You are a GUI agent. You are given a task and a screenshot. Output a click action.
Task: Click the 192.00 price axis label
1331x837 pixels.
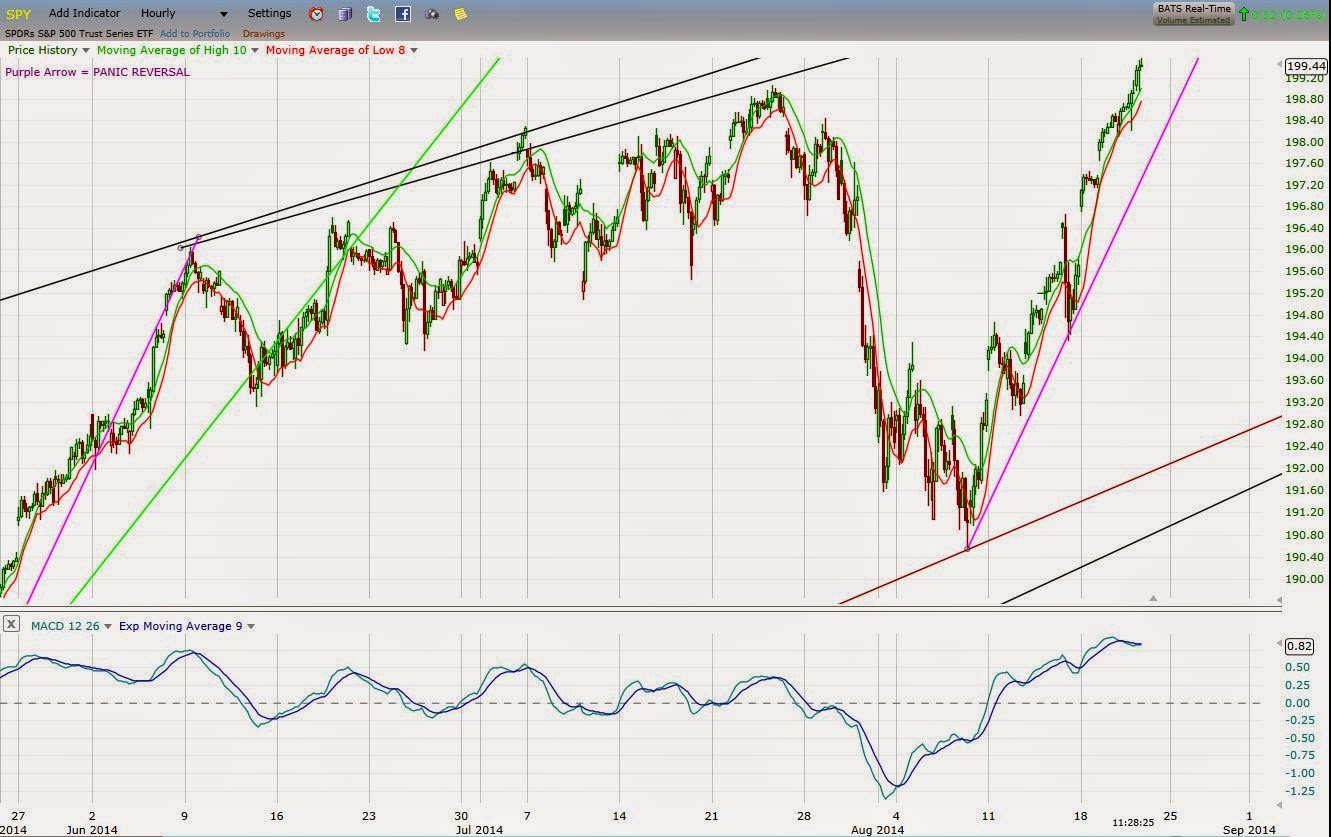(x=1305, y=468)
